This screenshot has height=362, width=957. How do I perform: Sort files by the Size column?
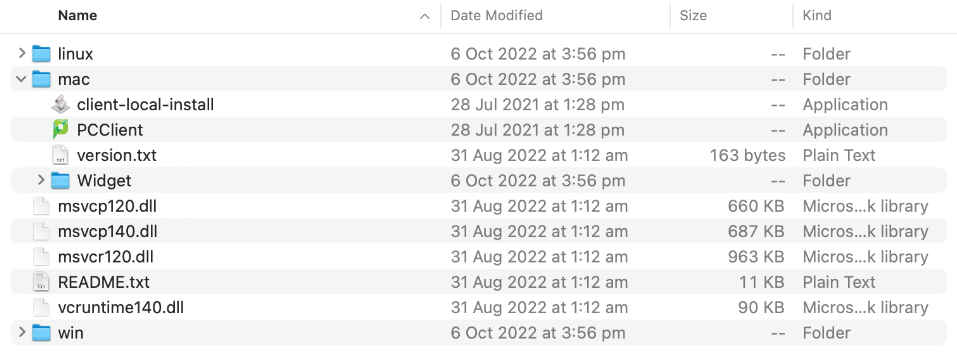(x=693, y=15)
